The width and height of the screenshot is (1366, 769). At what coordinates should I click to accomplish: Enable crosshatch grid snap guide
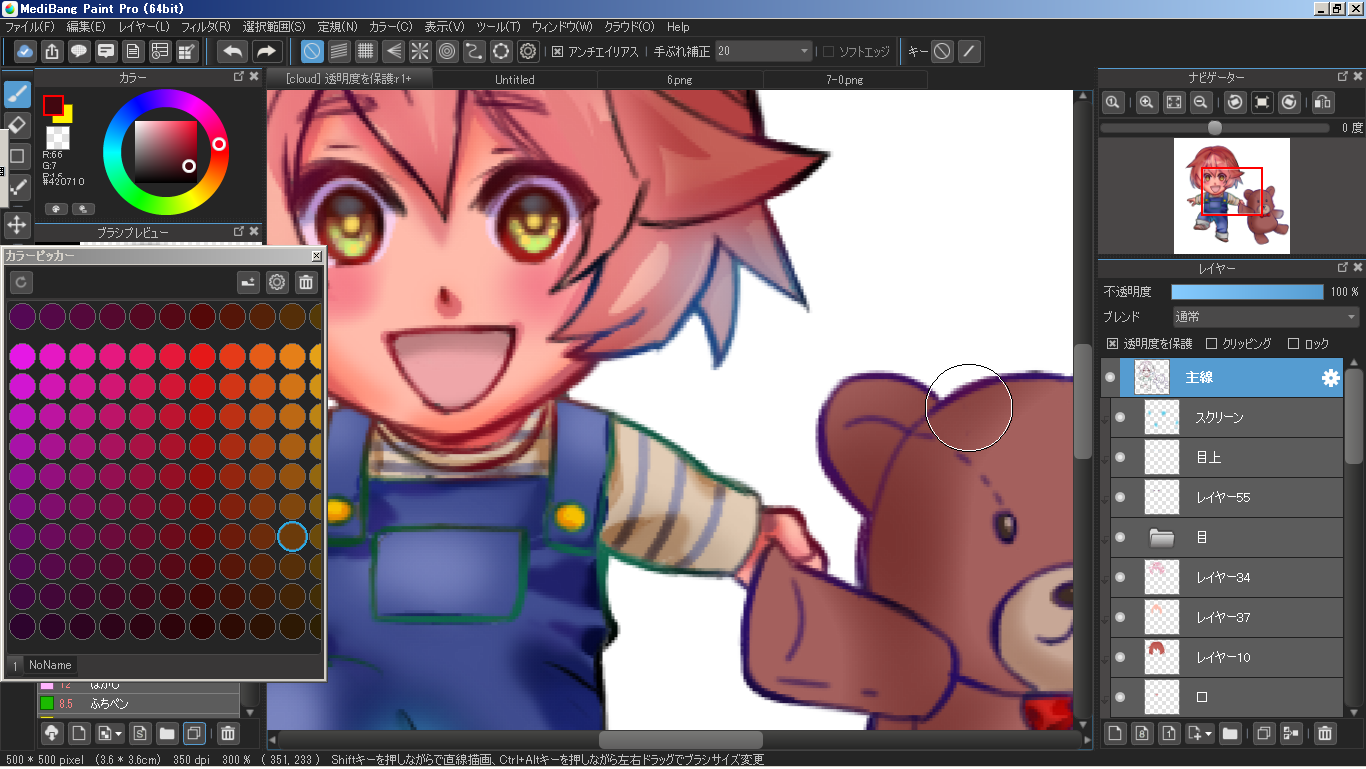pos(366,51)
